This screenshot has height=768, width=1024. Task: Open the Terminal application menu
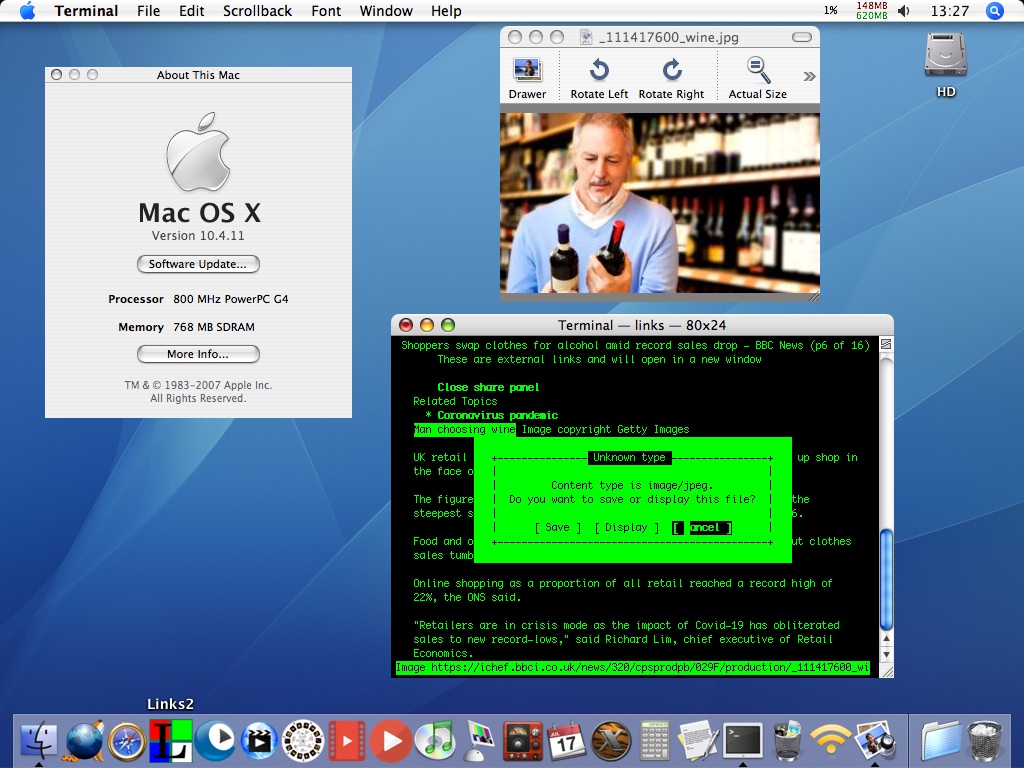click(86, 10)
